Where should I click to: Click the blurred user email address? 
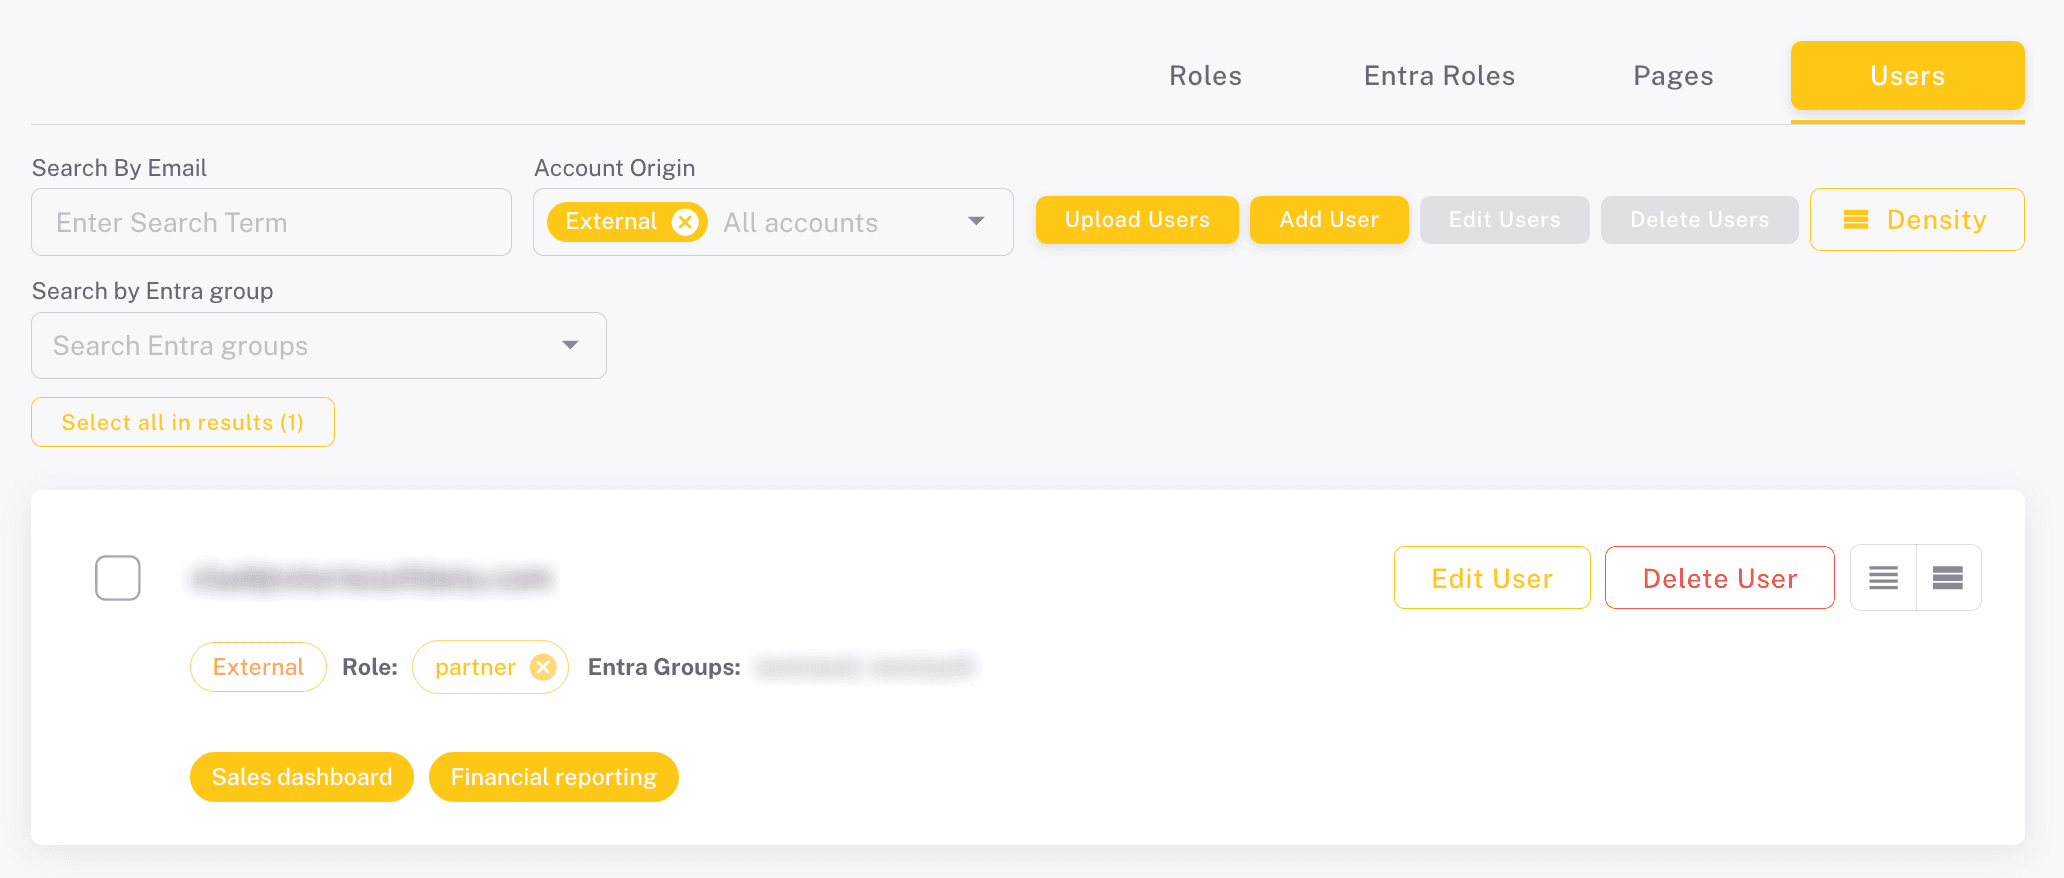[372, 578]
